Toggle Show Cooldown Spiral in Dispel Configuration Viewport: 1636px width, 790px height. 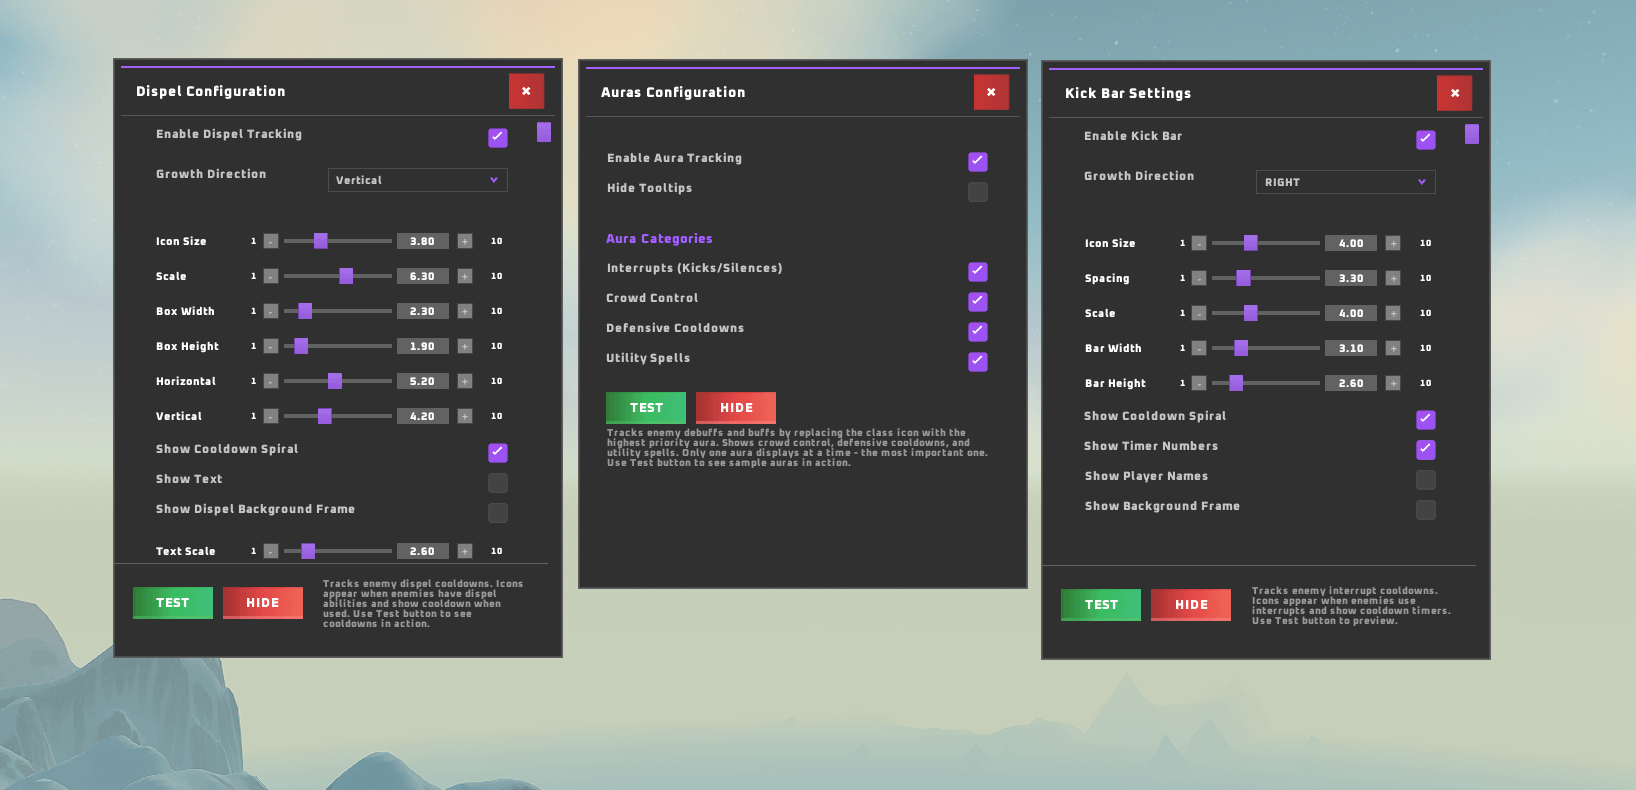498,453
